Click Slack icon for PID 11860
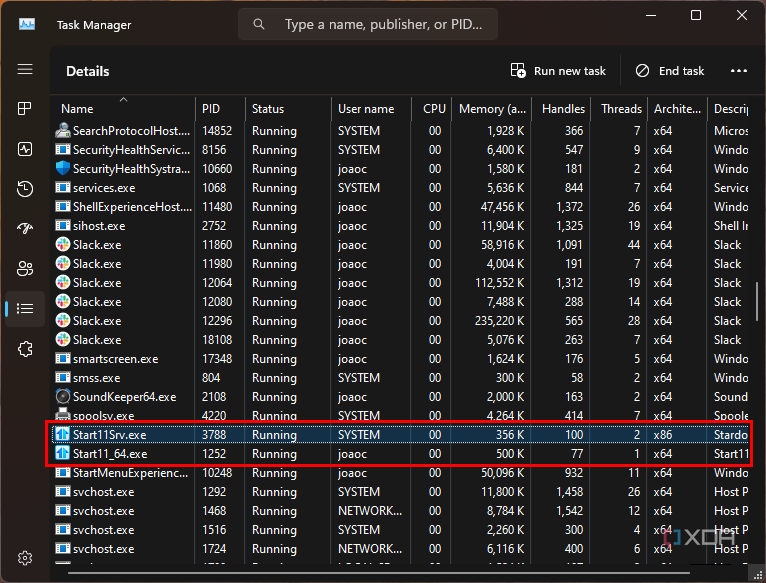The width and height of the screenshot is (766, 583). 63,244
